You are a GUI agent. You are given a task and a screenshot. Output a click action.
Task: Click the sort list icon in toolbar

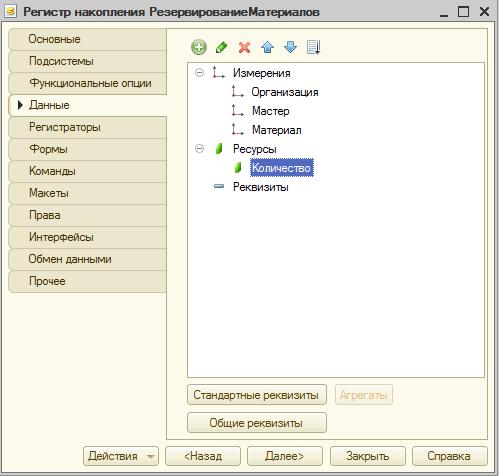point(313,47)
